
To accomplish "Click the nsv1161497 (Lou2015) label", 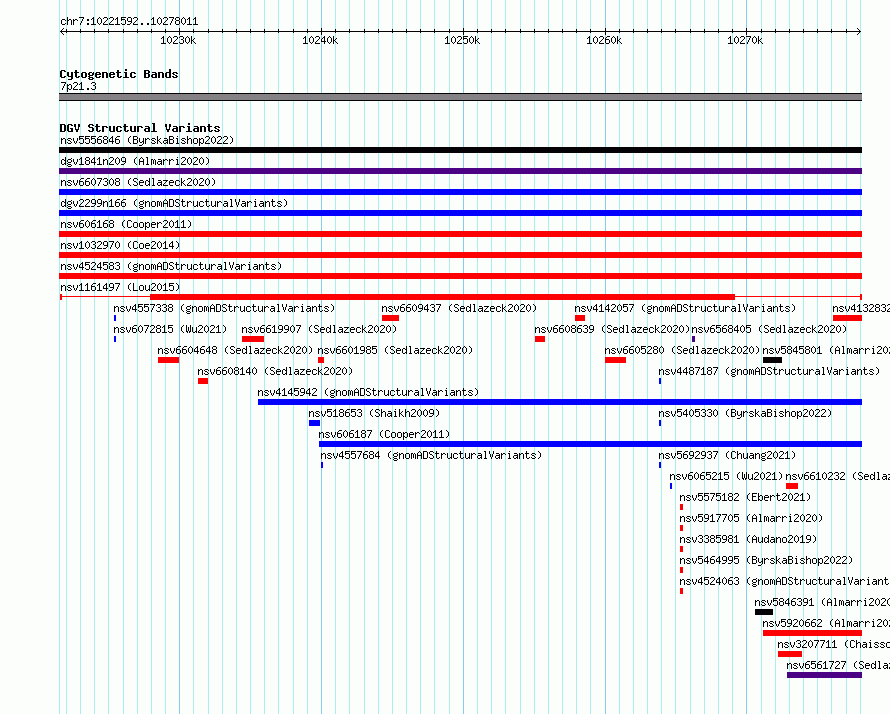I will pyautogui.click(x=120, y=287).
